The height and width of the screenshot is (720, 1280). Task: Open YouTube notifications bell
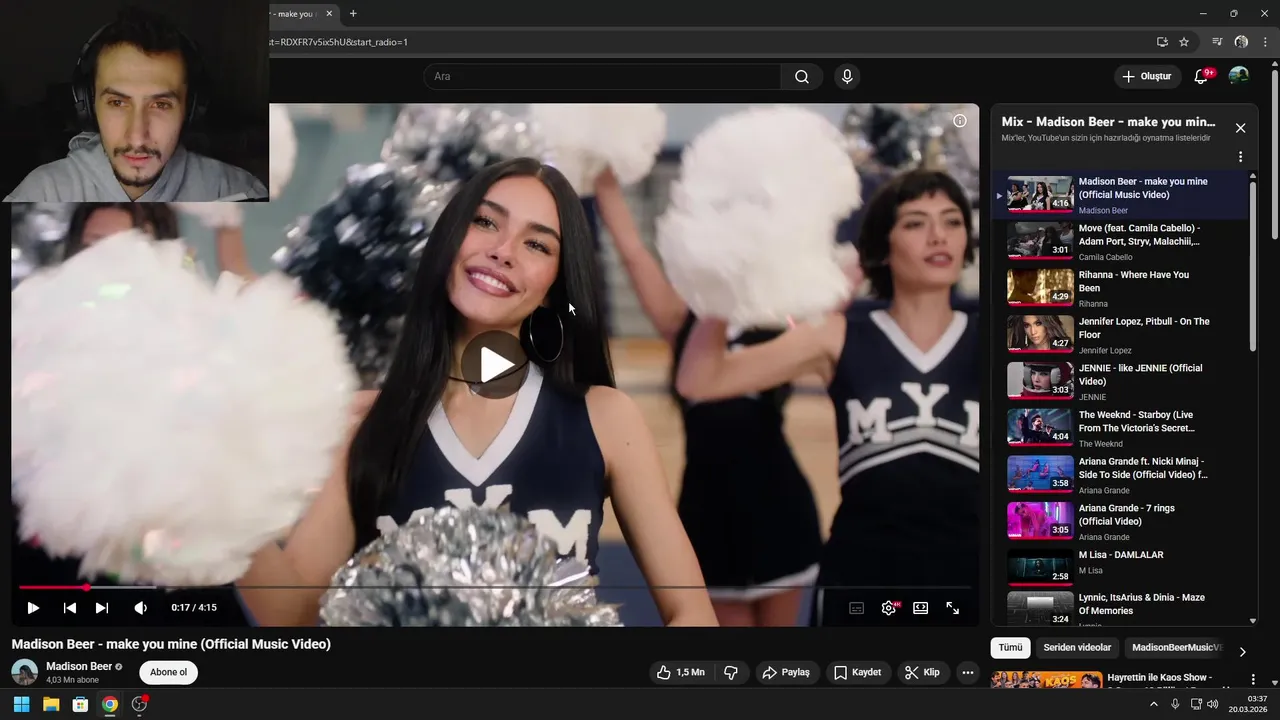pyautogui.click(x=1202, y=77)
